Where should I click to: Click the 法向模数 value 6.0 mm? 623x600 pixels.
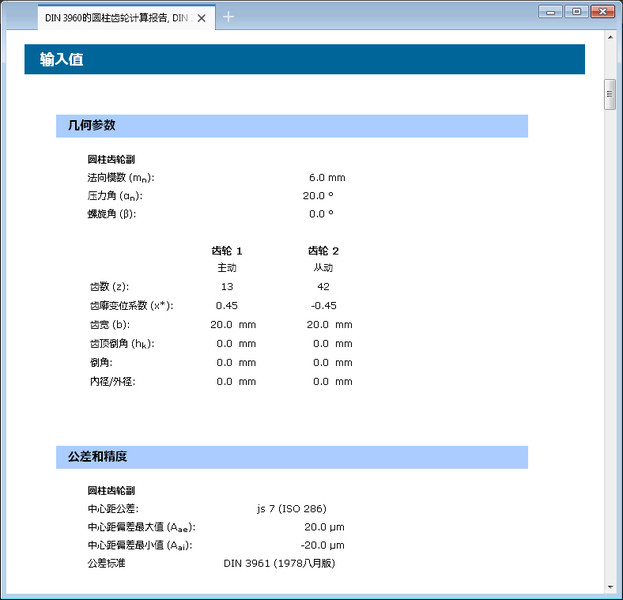(326, 177)
